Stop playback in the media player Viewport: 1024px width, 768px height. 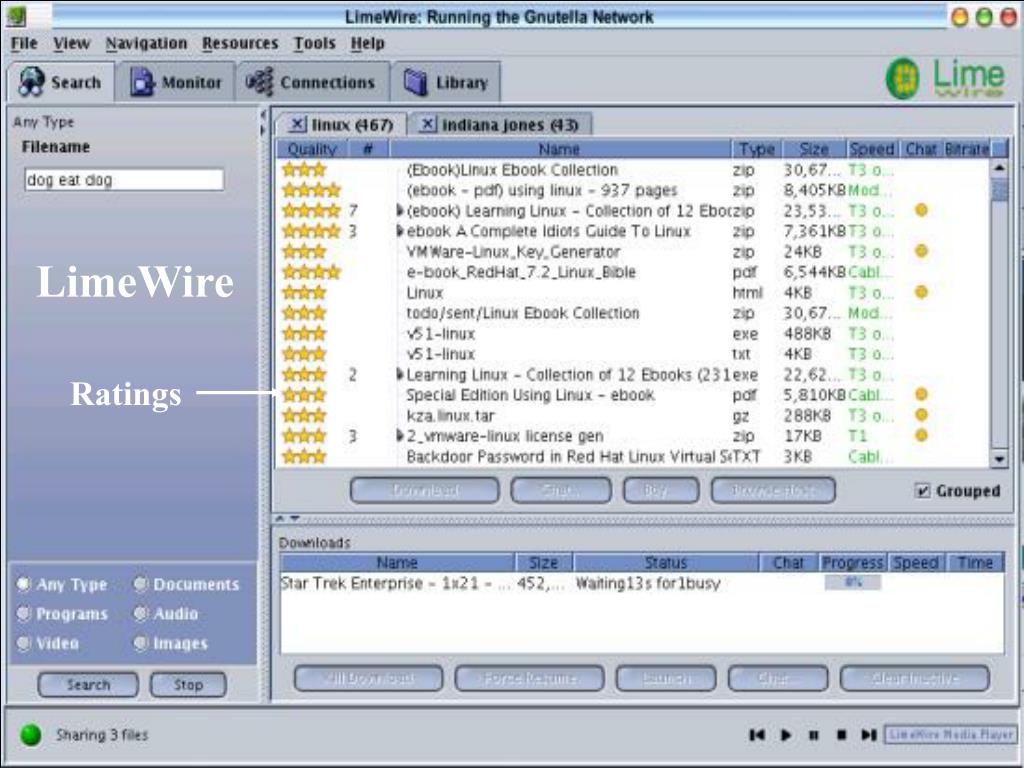click(x=842, y=735)
